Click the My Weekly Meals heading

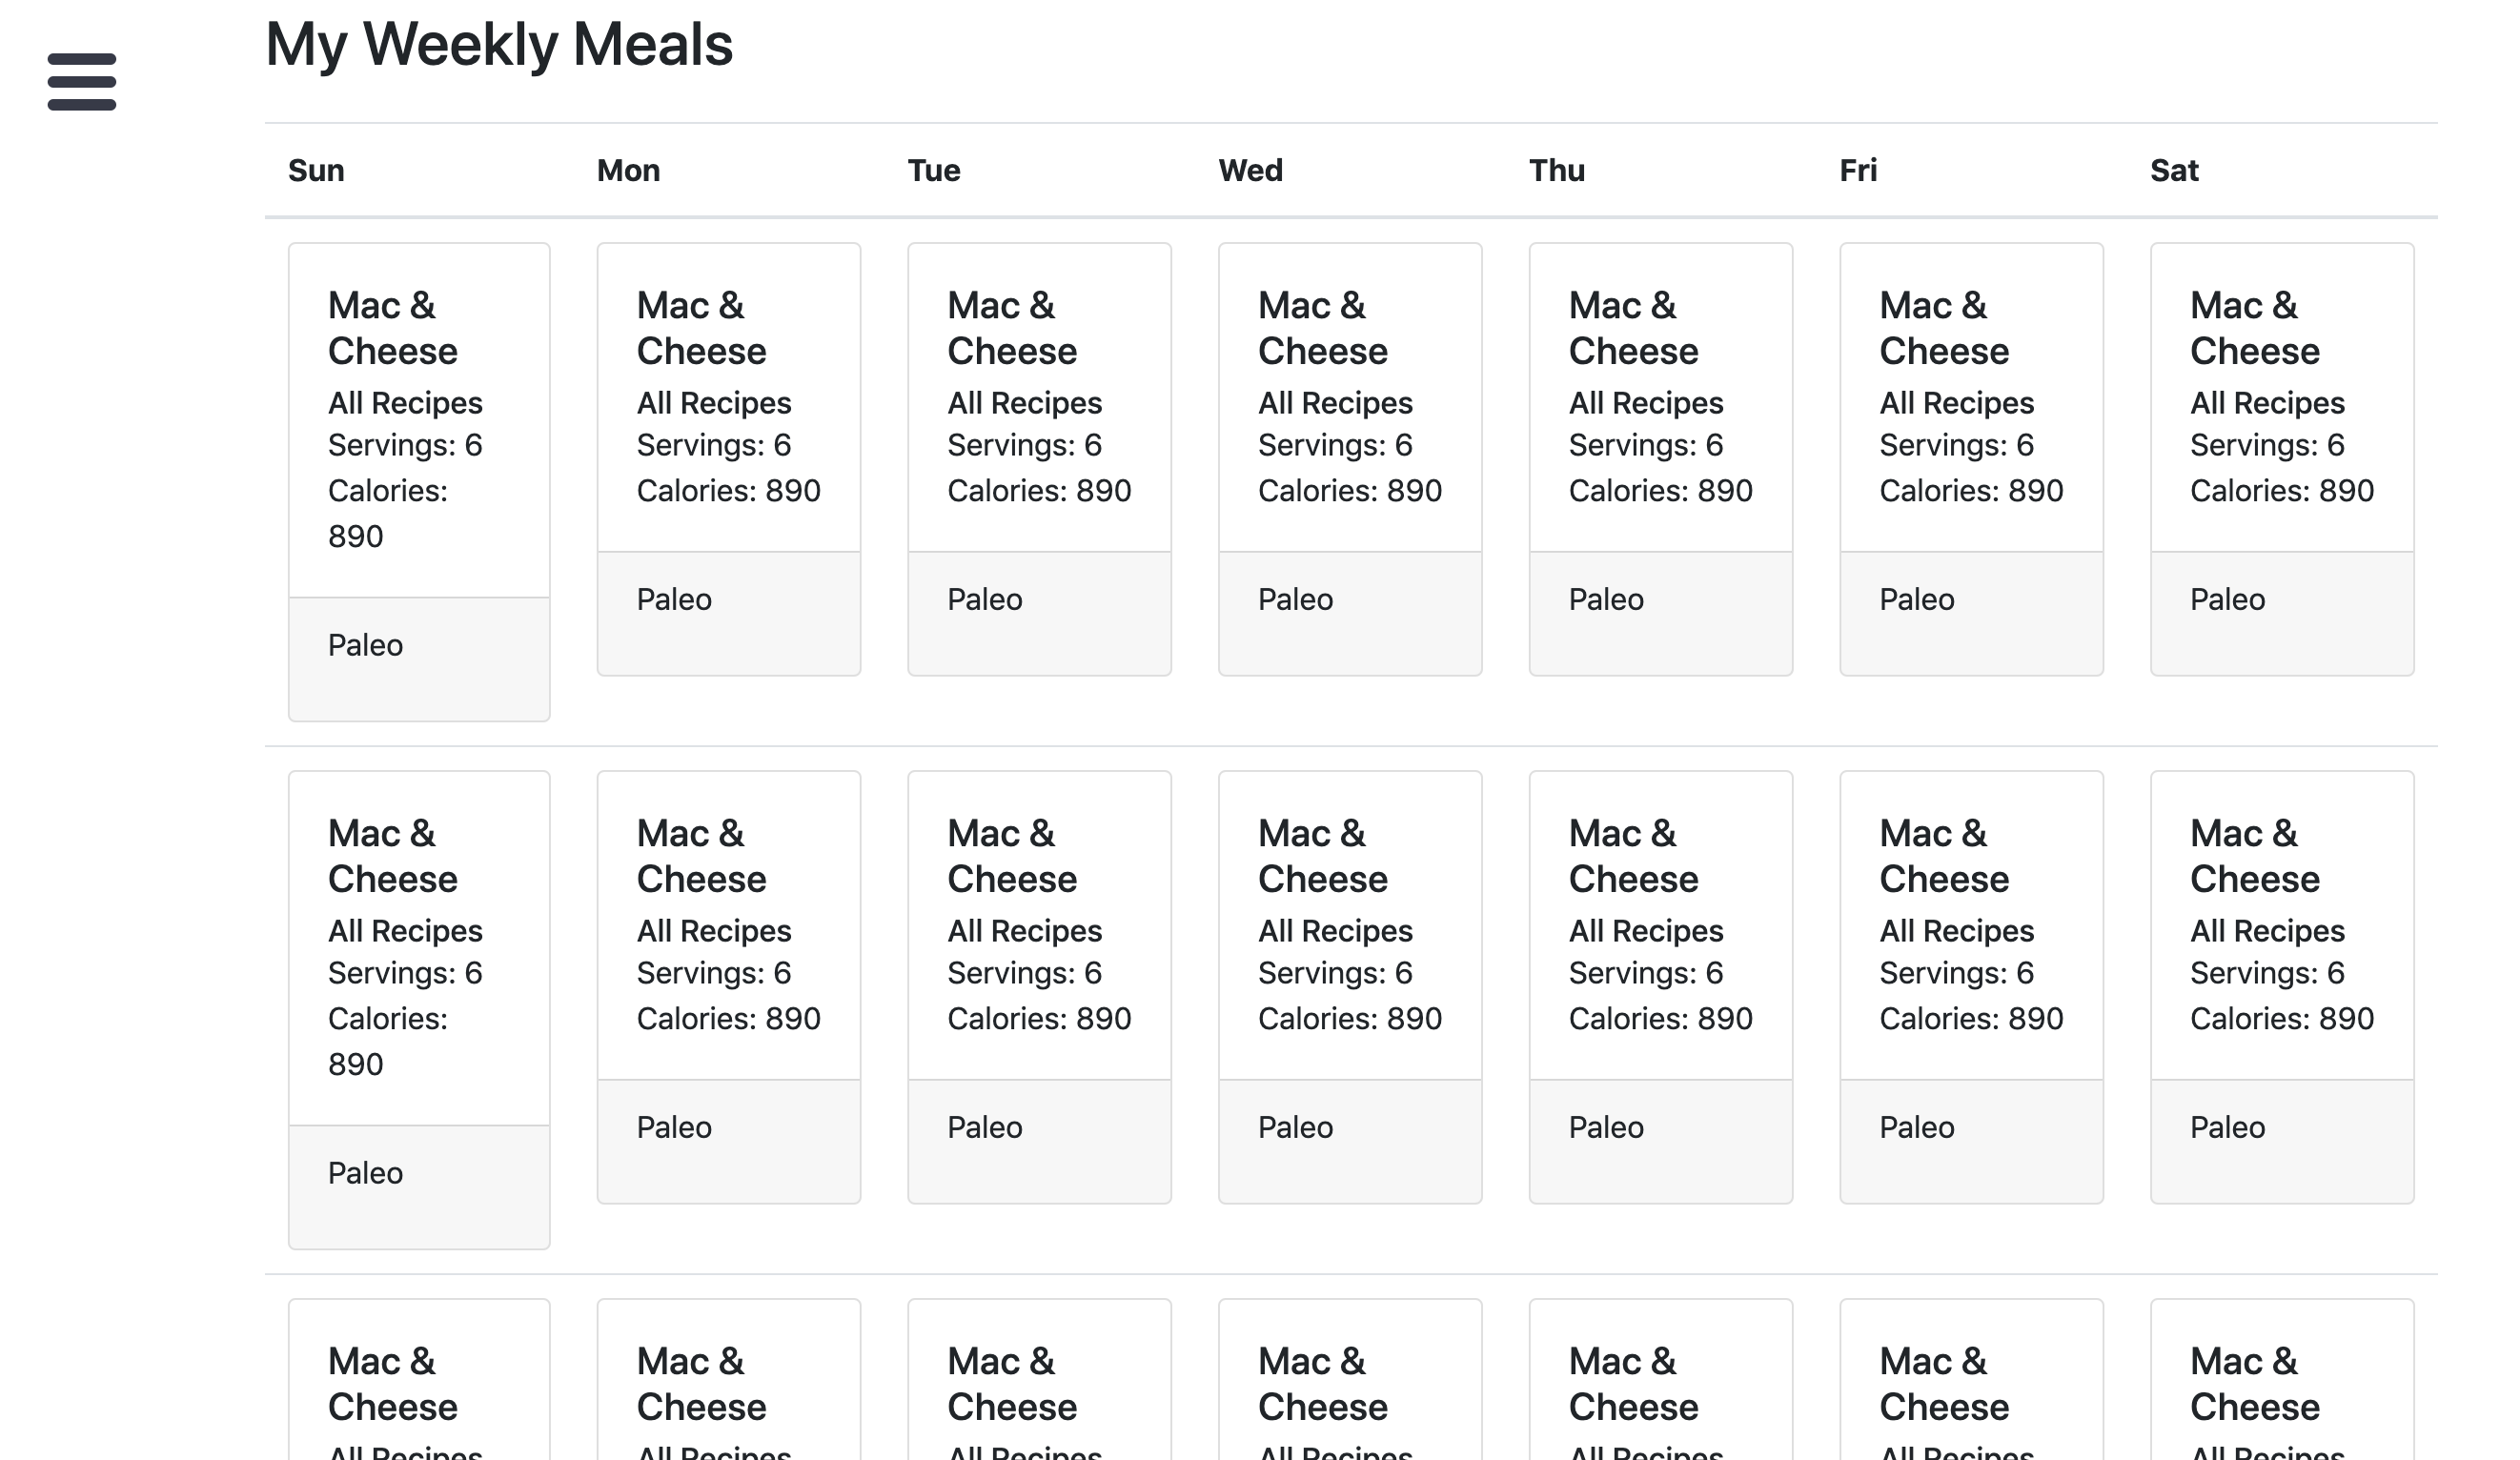(499, 45)
